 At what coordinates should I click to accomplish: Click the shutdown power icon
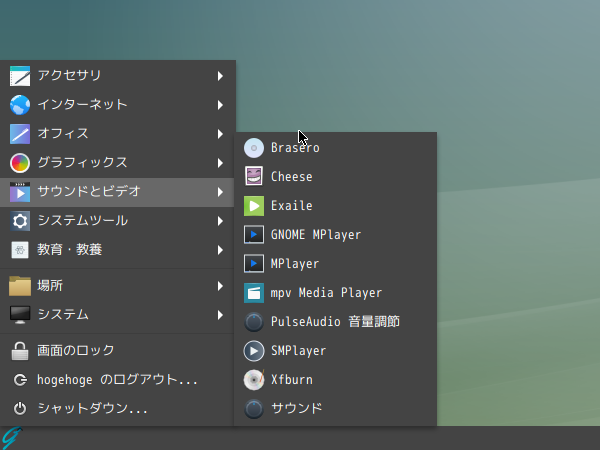coord(20,409)
